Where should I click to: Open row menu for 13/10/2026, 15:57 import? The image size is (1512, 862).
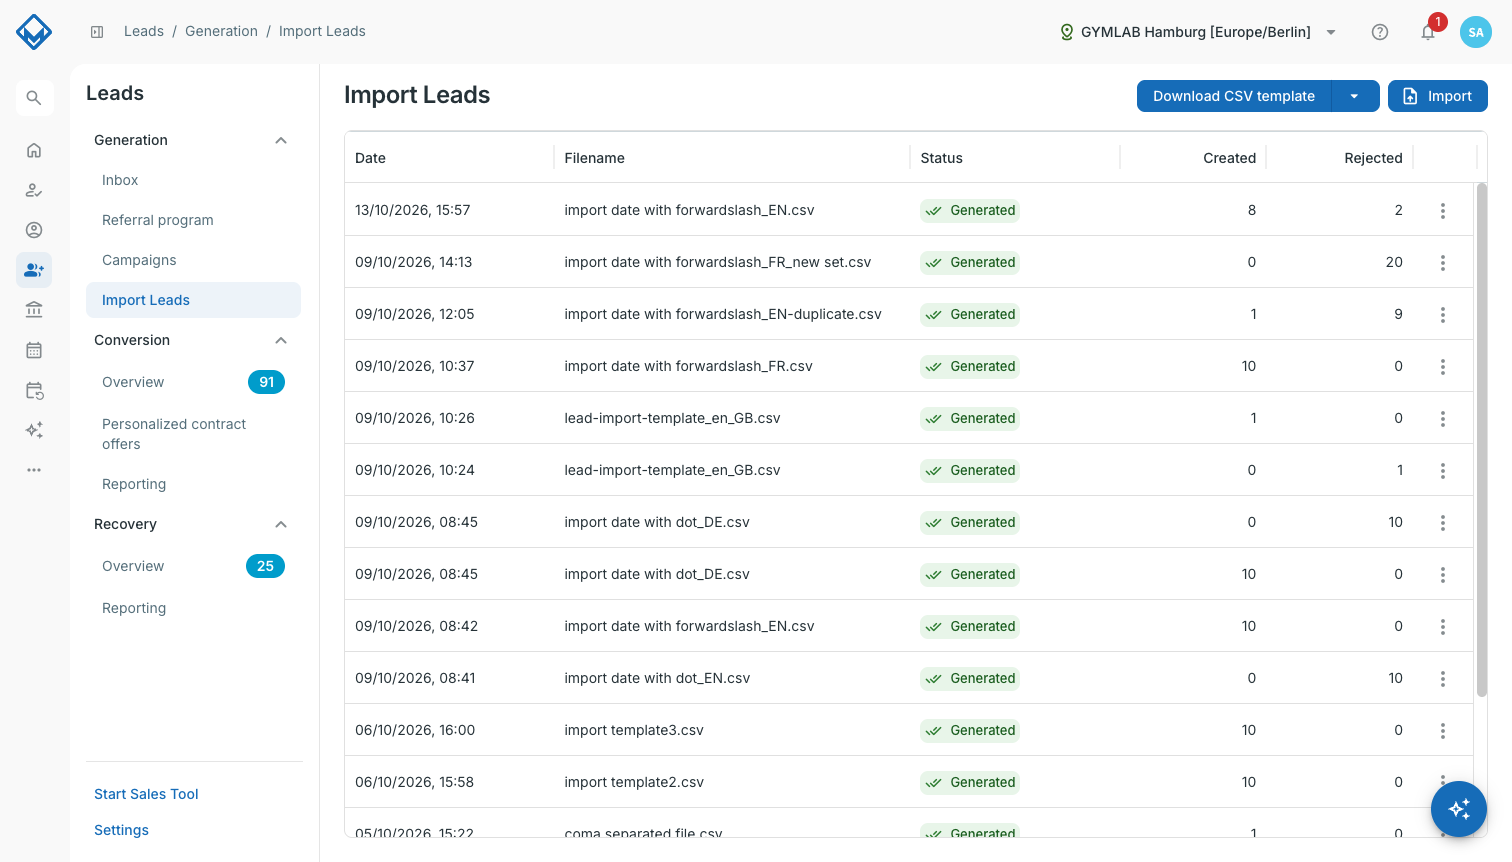1443,210
